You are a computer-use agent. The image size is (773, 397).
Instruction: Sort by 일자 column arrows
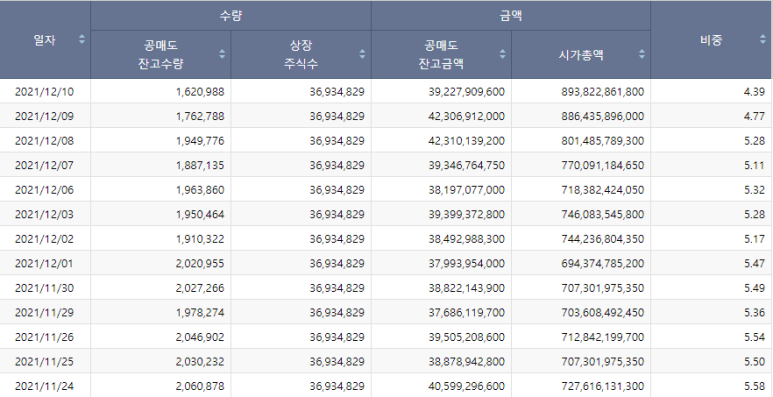(82, 39)
